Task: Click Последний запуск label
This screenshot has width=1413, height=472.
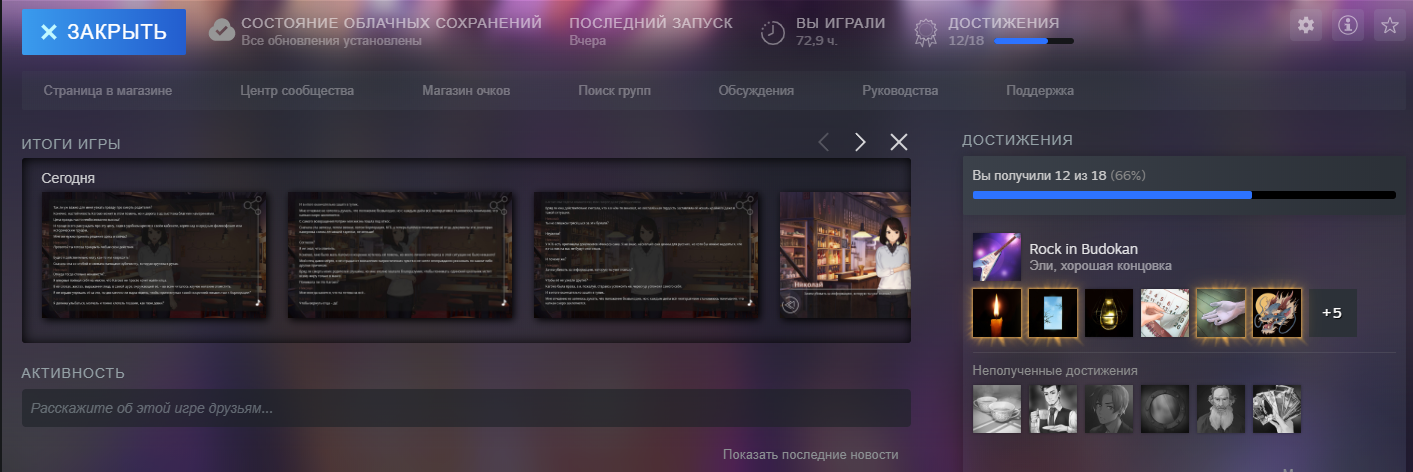Action: [x=651, y=23]
